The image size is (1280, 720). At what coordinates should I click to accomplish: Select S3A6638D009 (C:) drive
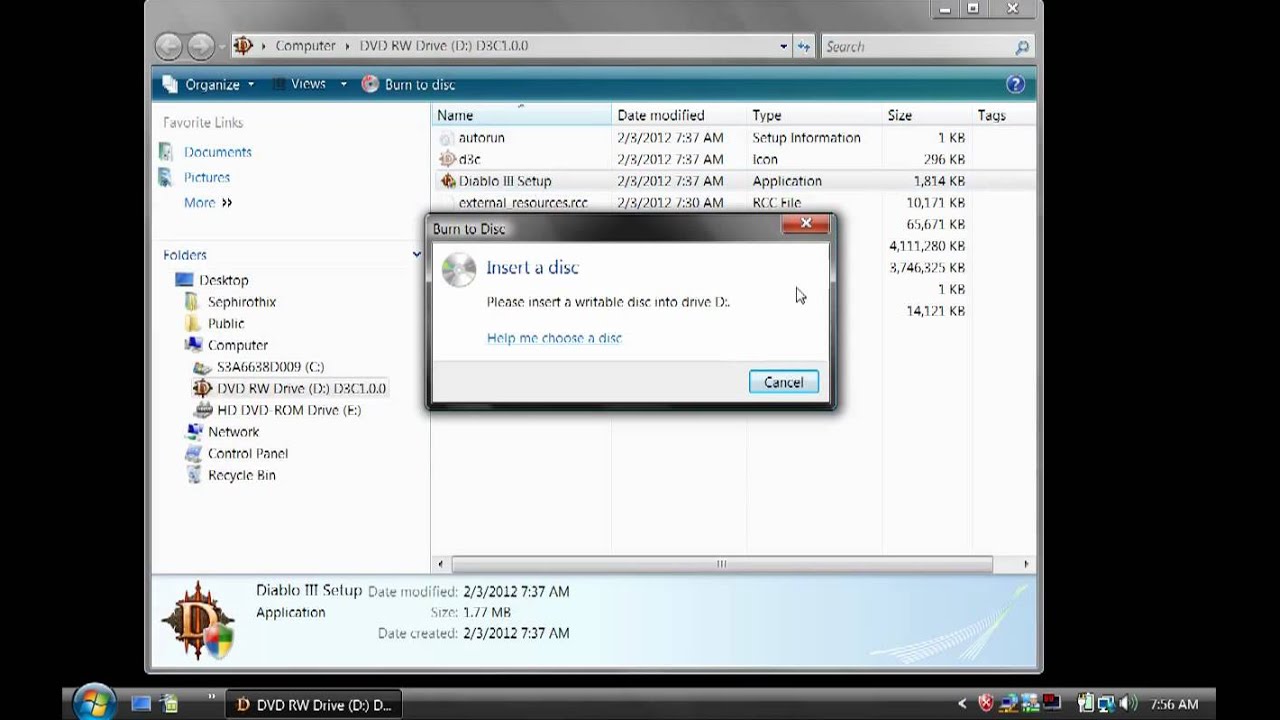pos(270,367)
